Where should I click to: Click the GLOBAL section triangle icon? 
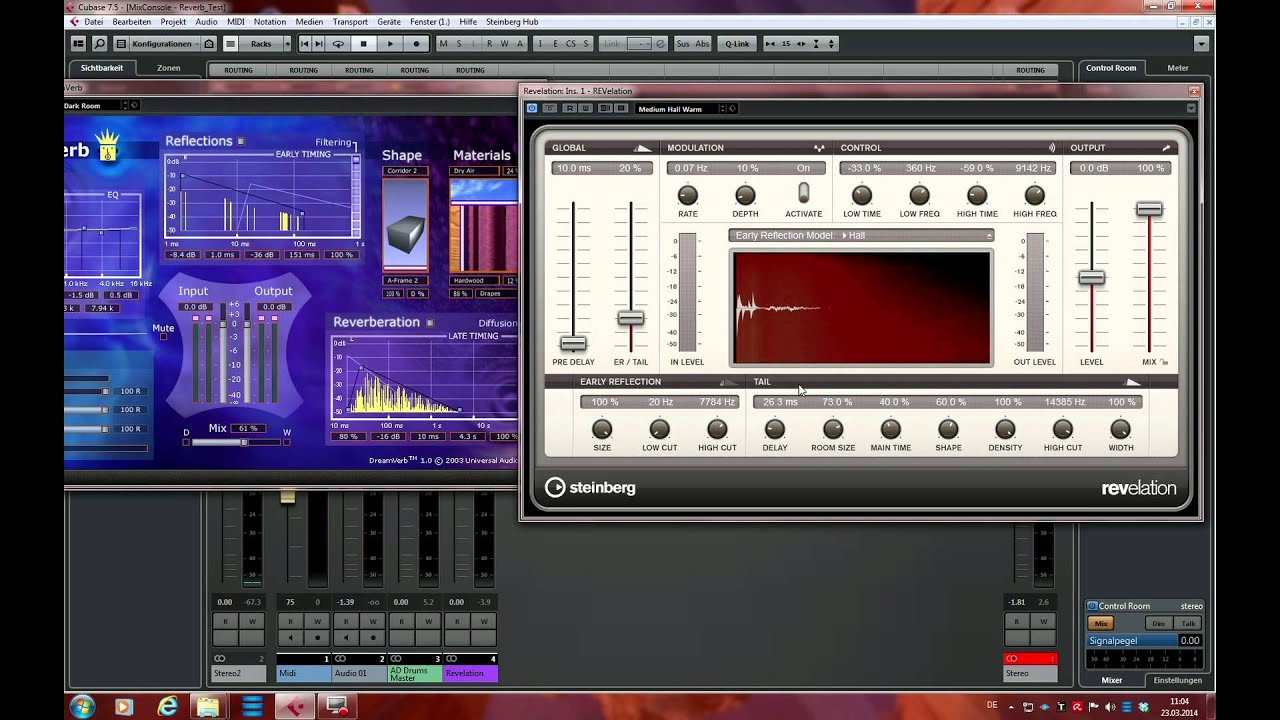click(x=643, y=148)
